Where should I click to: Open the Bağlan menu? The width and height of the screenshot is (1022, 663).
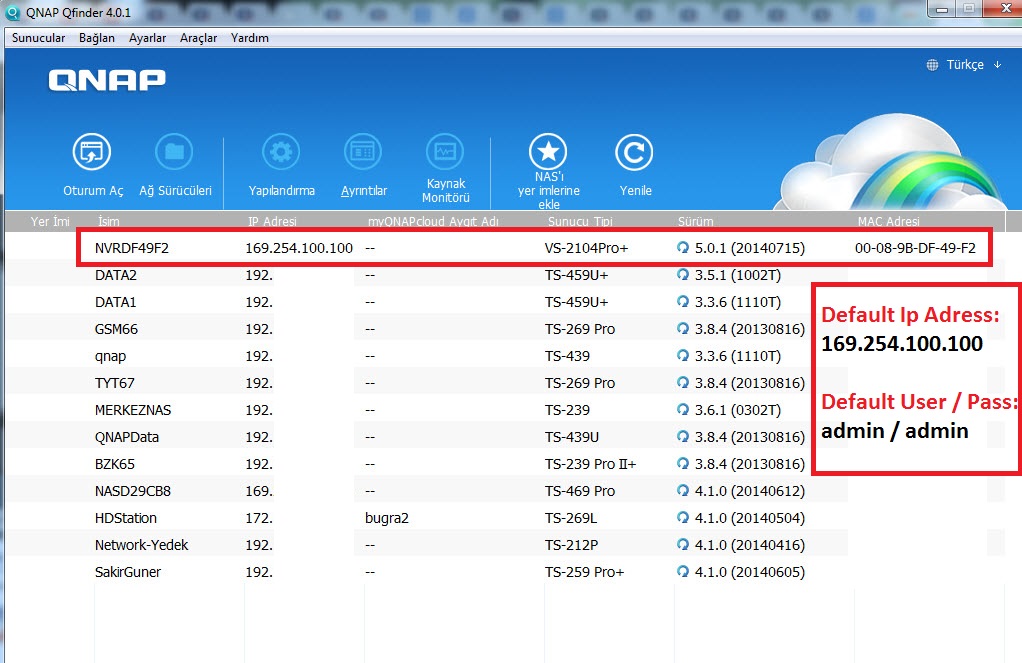[97, 38]
